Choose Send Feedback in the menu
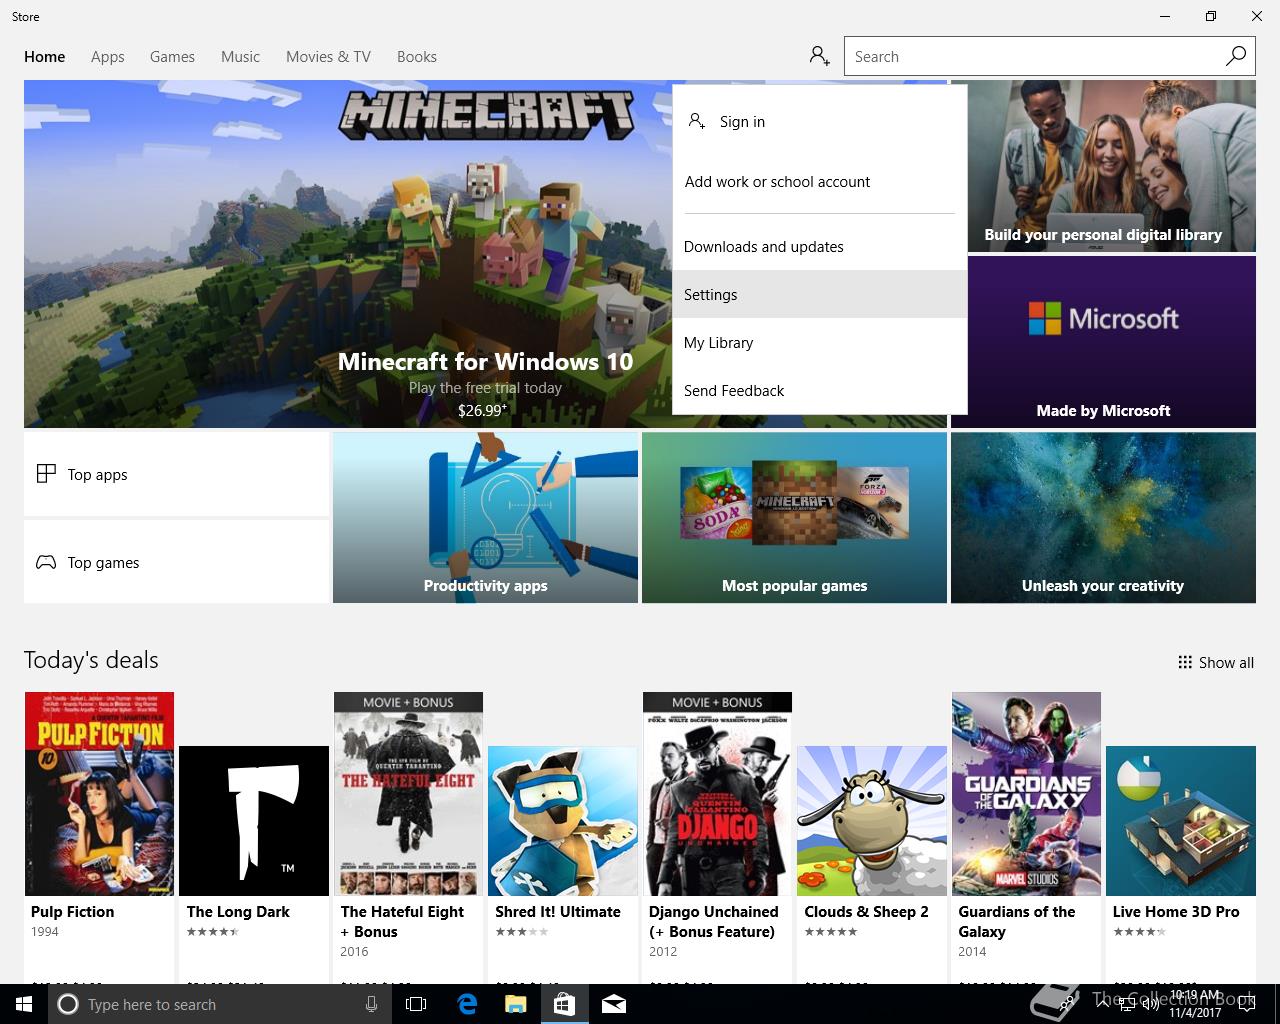This screenshot has height=1024, width=1280. [x=819, y=390]
